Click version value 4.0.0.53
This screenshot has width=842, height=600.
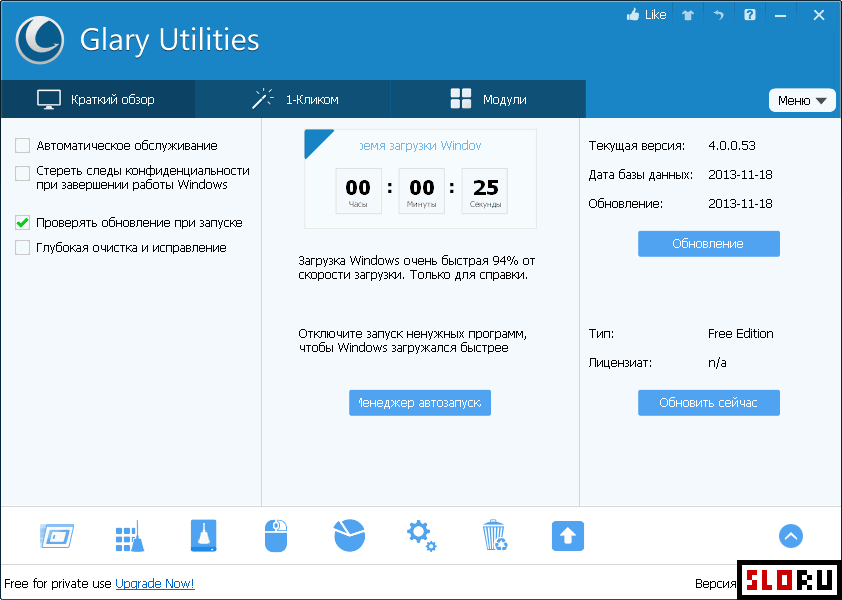732,146
